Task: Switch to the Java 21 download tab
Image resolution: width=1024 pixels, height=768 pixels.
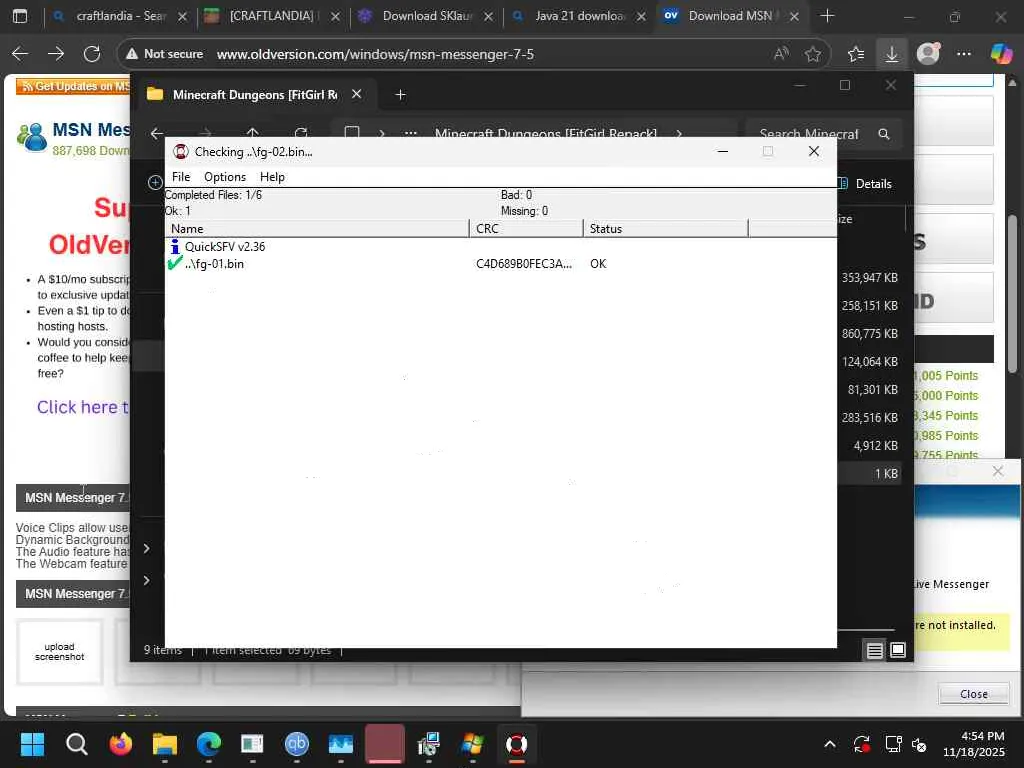Action: click(x=579, y=16)
